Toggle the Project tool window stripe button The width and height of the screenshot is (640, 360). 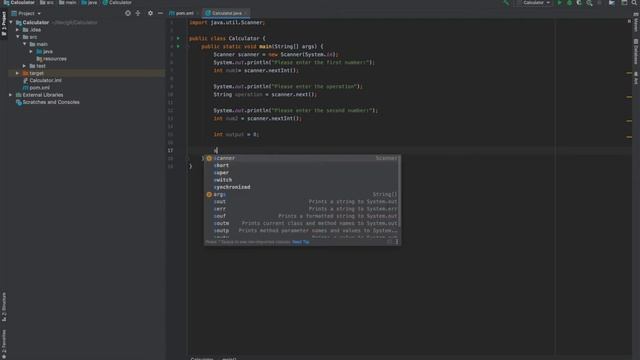[4, 24]
